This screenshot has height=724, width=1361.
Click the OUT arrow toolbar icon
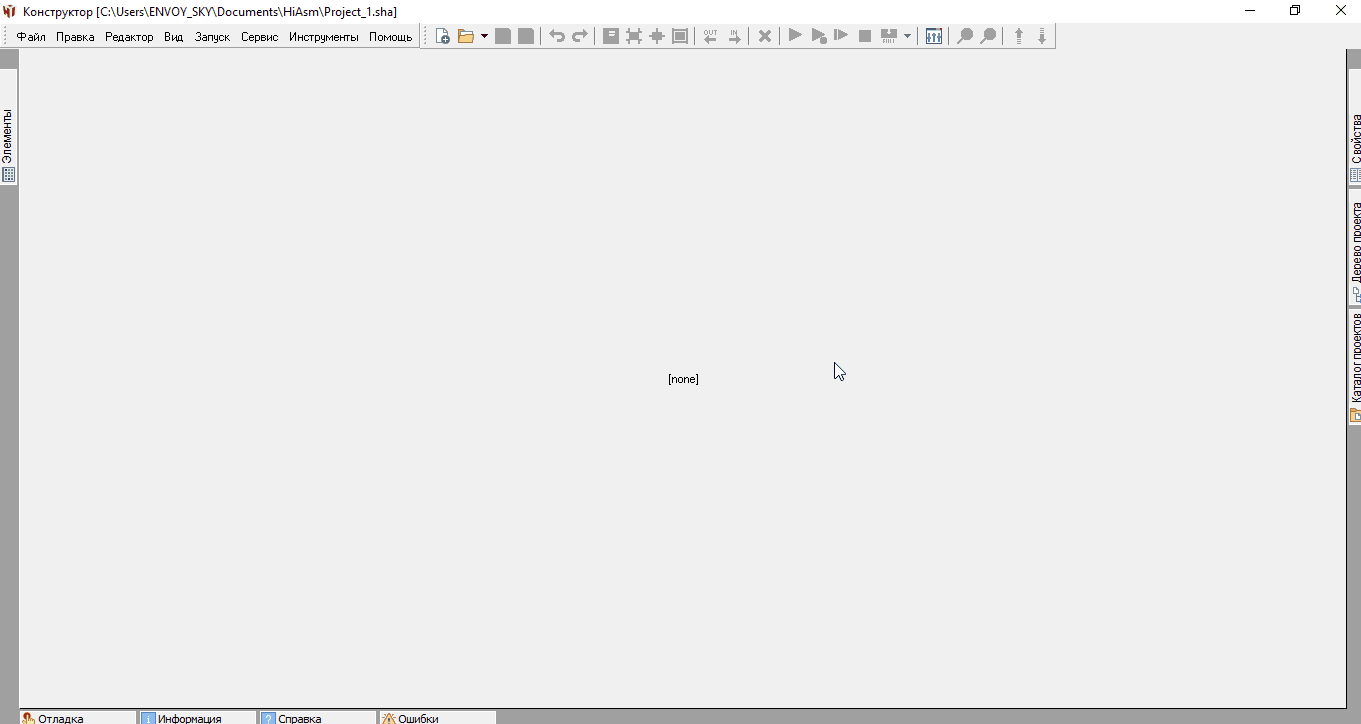(x=711, y=36)
